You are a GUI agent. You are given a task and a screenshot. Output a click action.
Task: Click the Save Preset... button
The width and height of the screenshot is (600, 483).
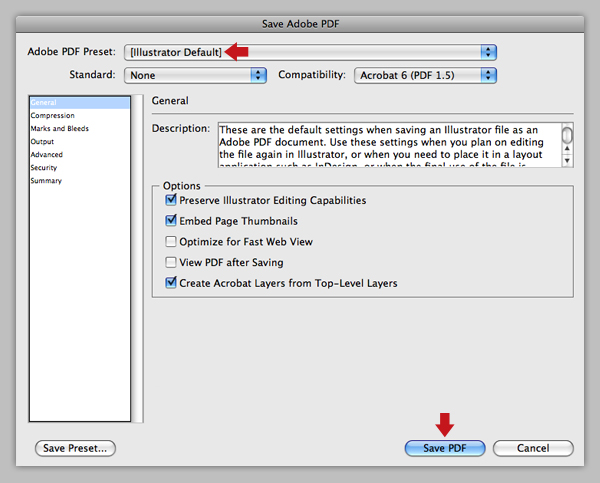75,448
